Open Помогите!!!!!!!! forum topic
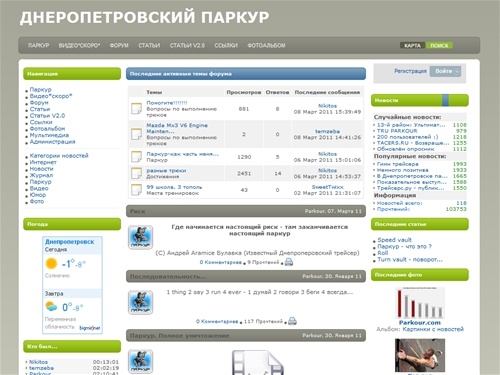Viewport: 500px width, 375px height. [167, 103]
